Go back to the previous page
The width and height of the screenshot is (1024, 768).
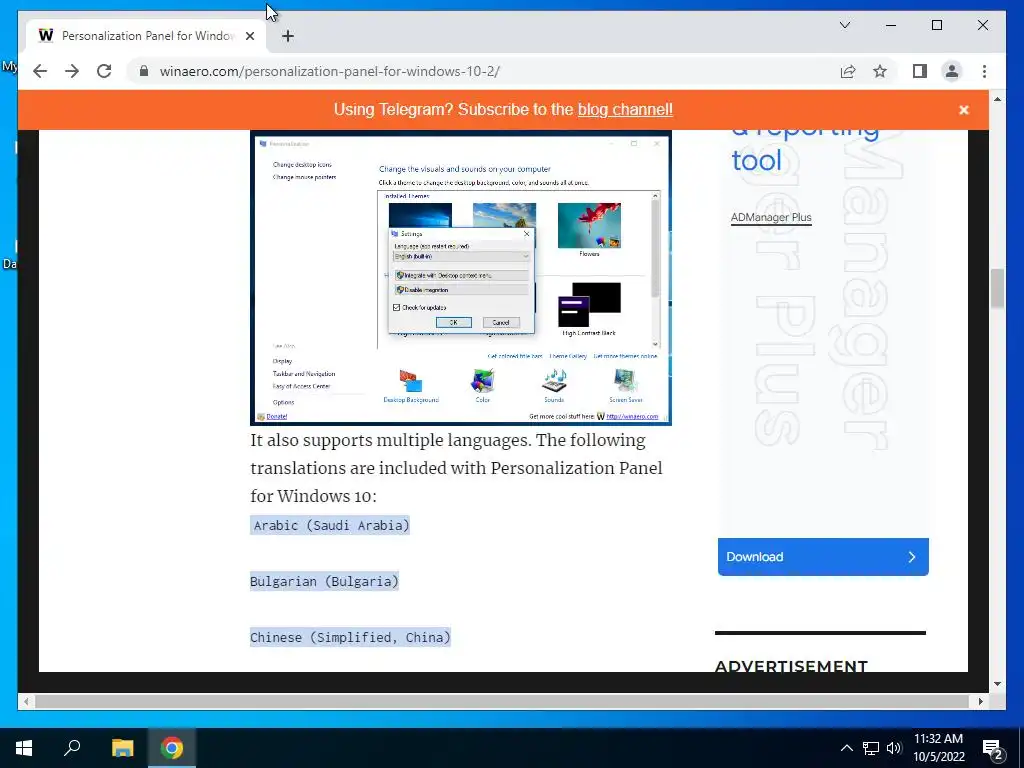coord(40,71)
